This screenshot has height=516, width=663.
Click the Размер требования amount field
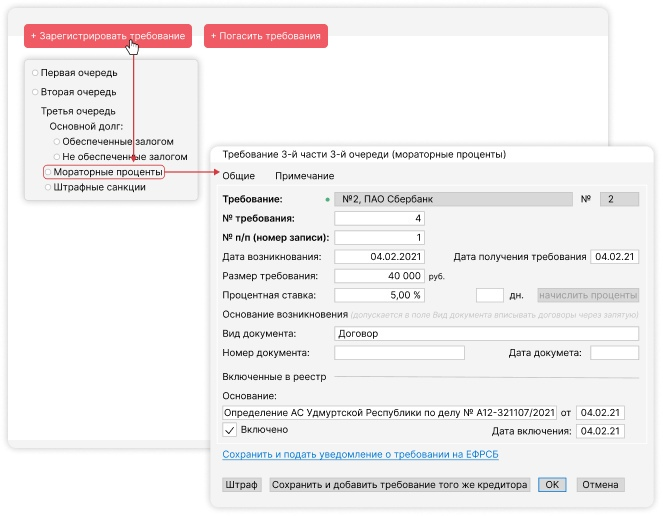[x=379, y=276]
